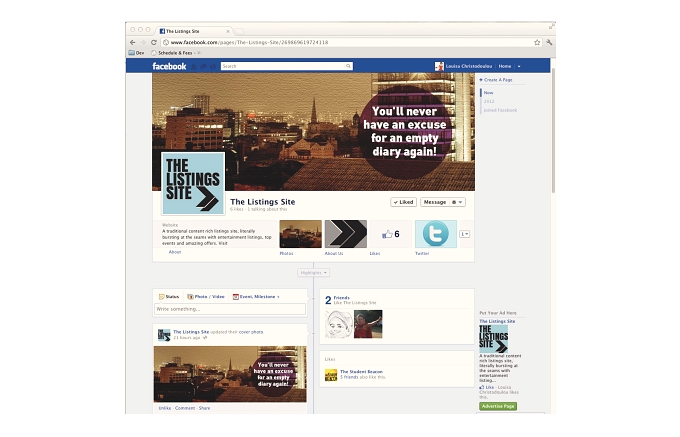Open the About link under the description

click(175, 252)
